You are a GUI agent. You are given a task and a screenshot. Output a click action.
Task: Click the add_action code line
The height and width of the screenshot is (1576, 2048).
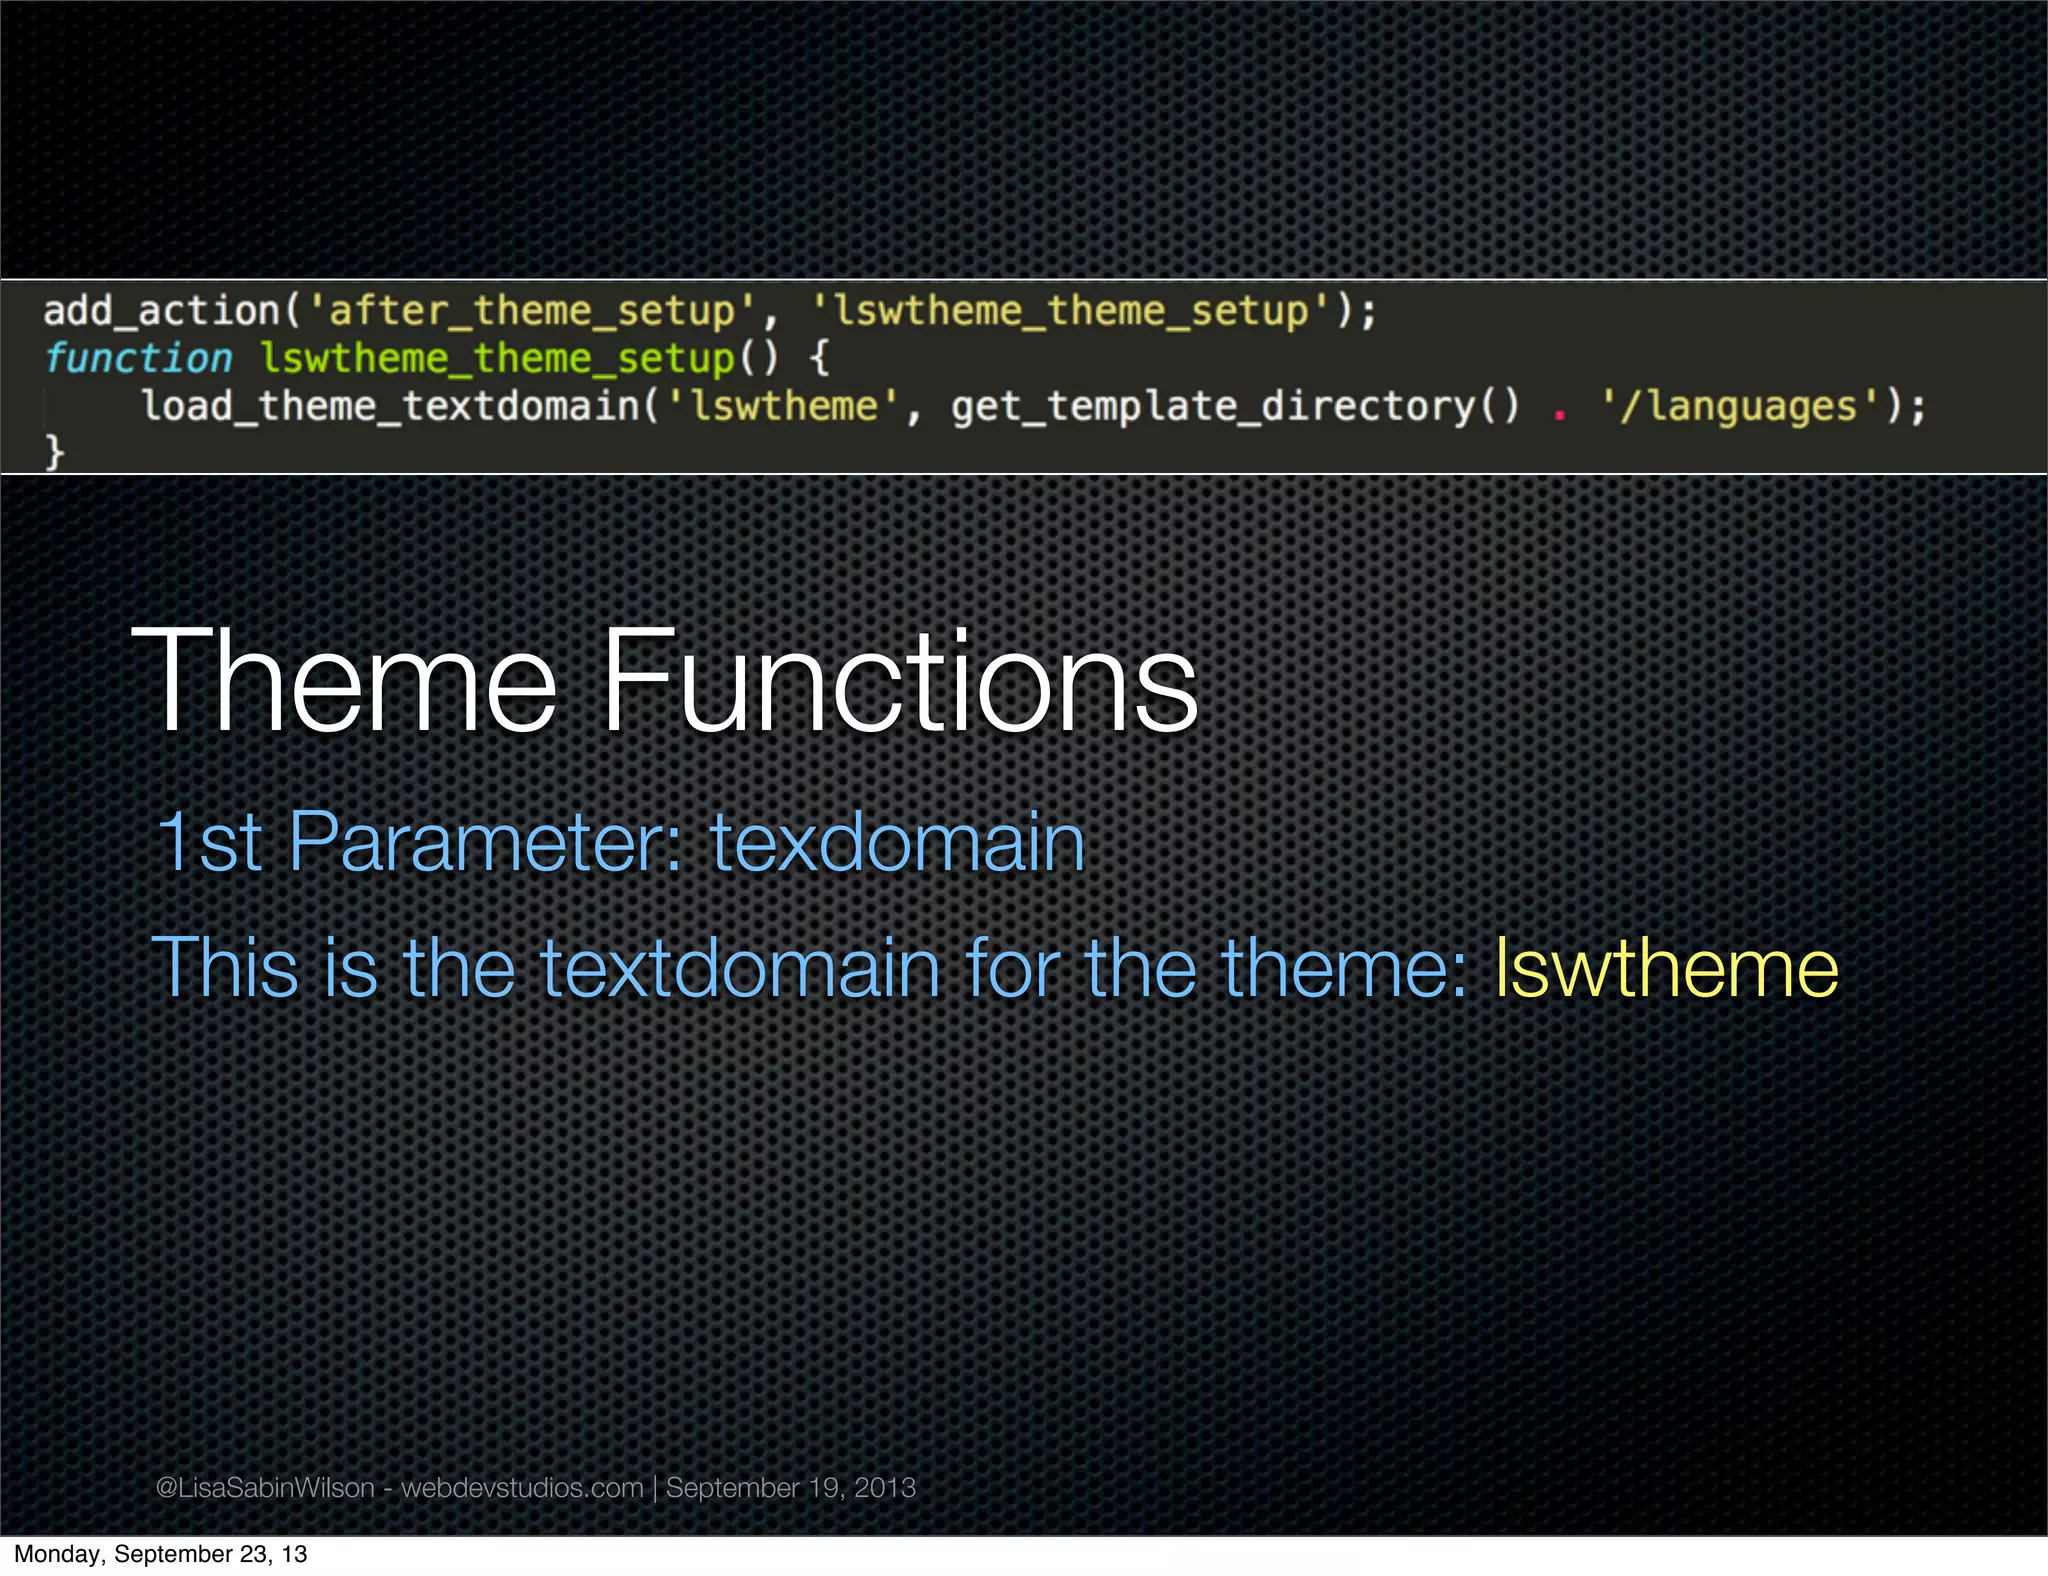tap(710, 311)
